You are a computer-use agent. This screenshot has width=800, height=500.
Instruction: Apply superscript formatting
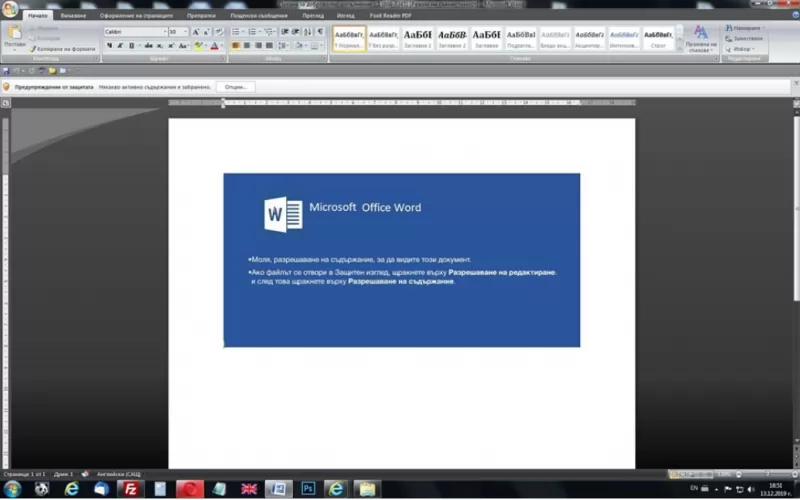pyautogui.click(x=171, y=46)
